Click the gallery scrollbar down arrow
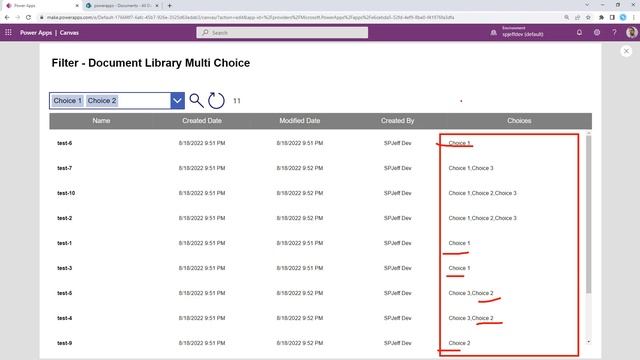 [589, 341]
